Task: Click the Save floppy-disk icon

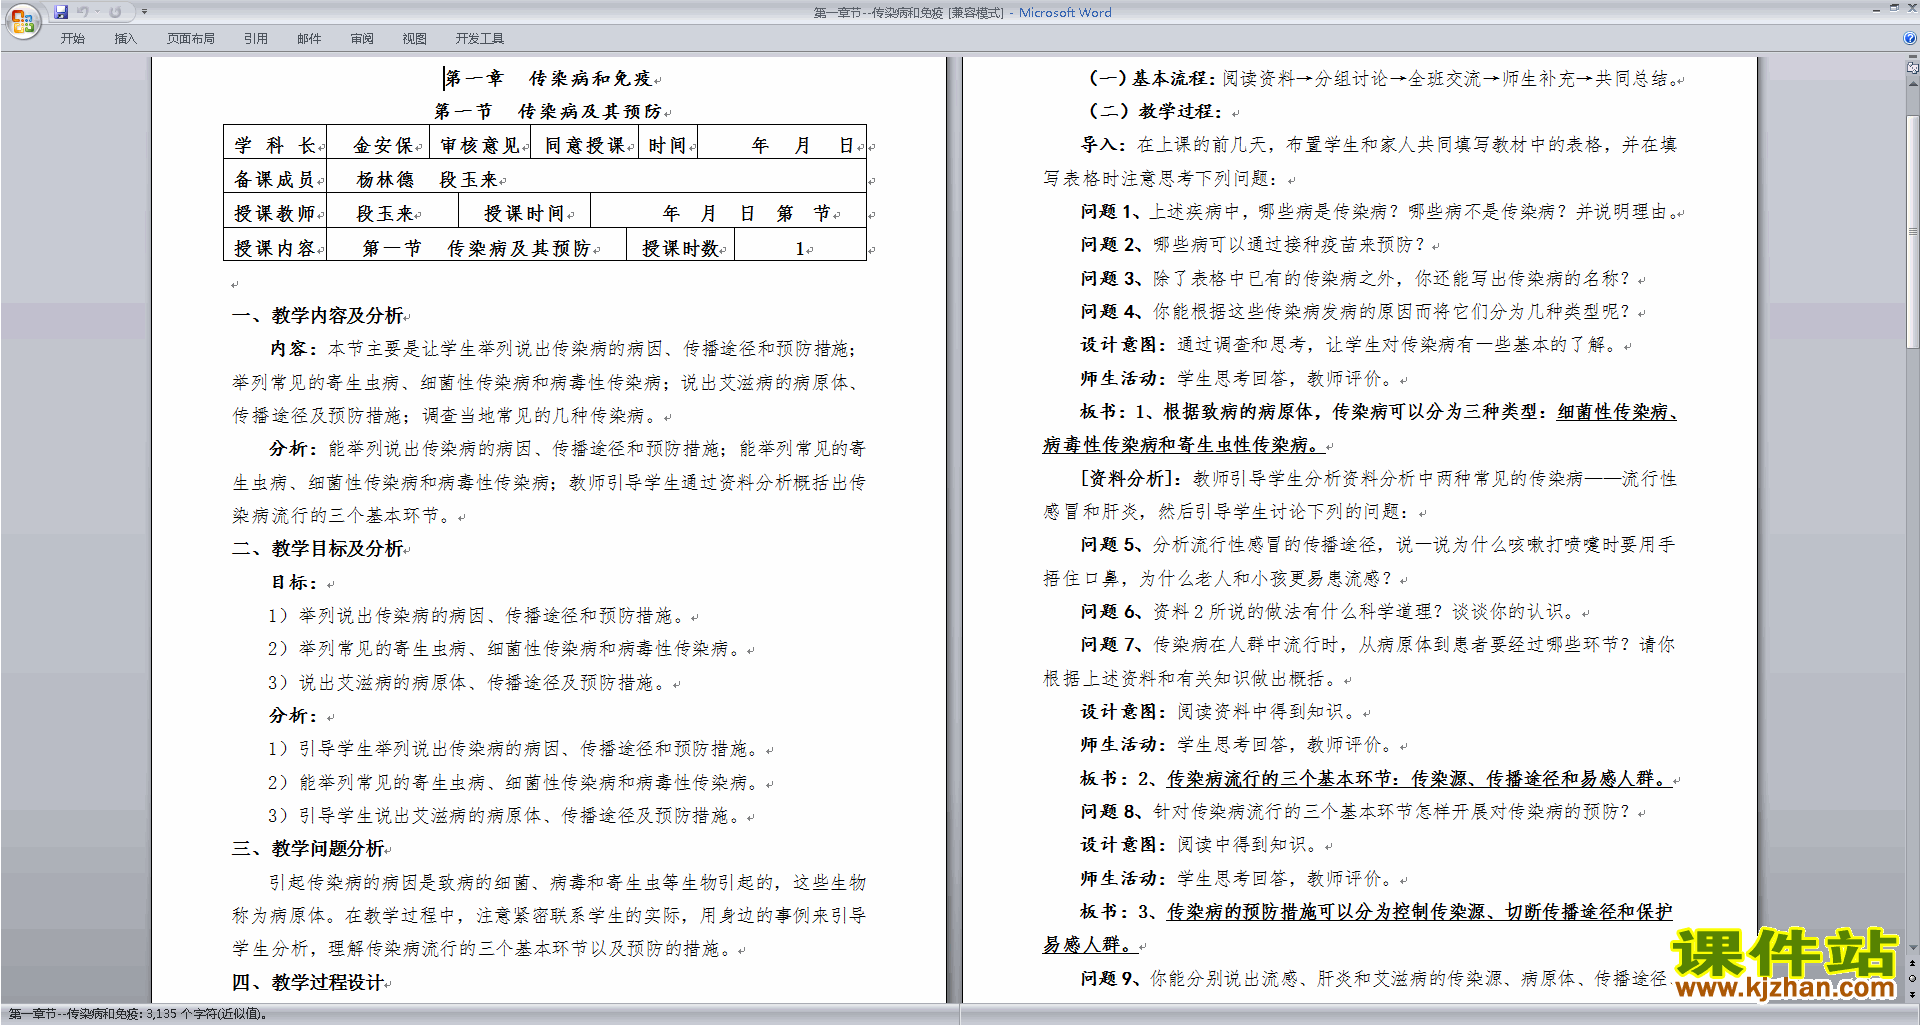Action: [x=61, y=12]
